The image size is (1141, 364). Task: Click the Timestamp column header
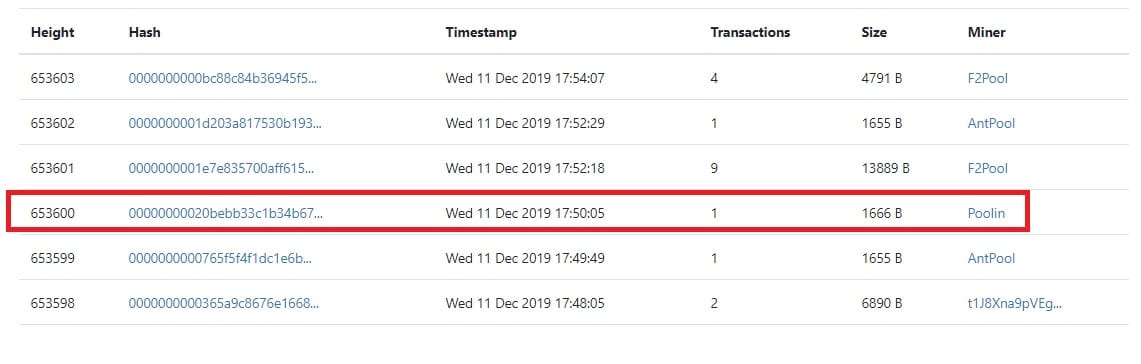(481, 33)
